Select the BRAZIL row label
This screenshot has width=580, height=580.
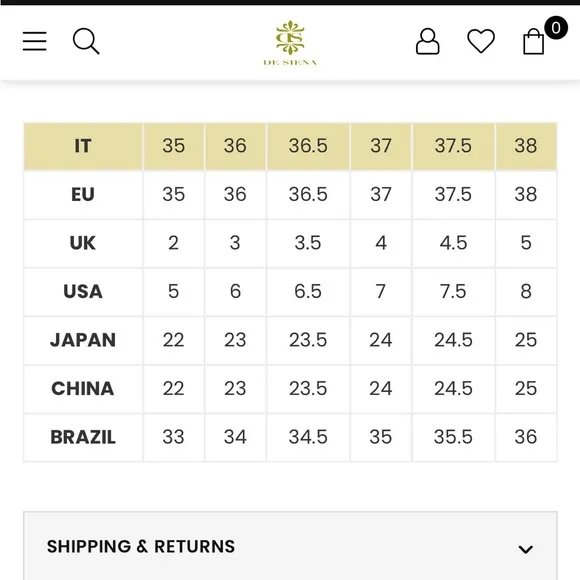(x=83, y=437)
